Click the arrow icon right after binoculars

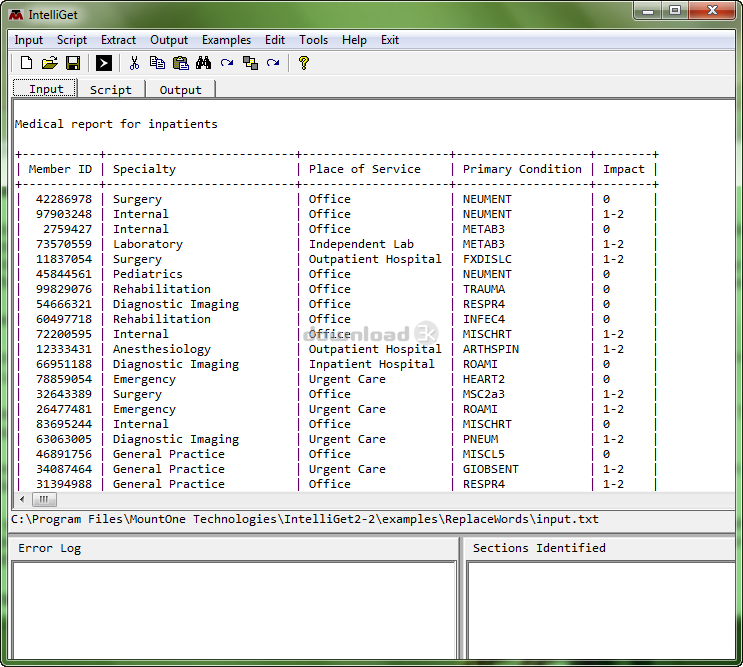pyautogui.click(x=227, y=63)
